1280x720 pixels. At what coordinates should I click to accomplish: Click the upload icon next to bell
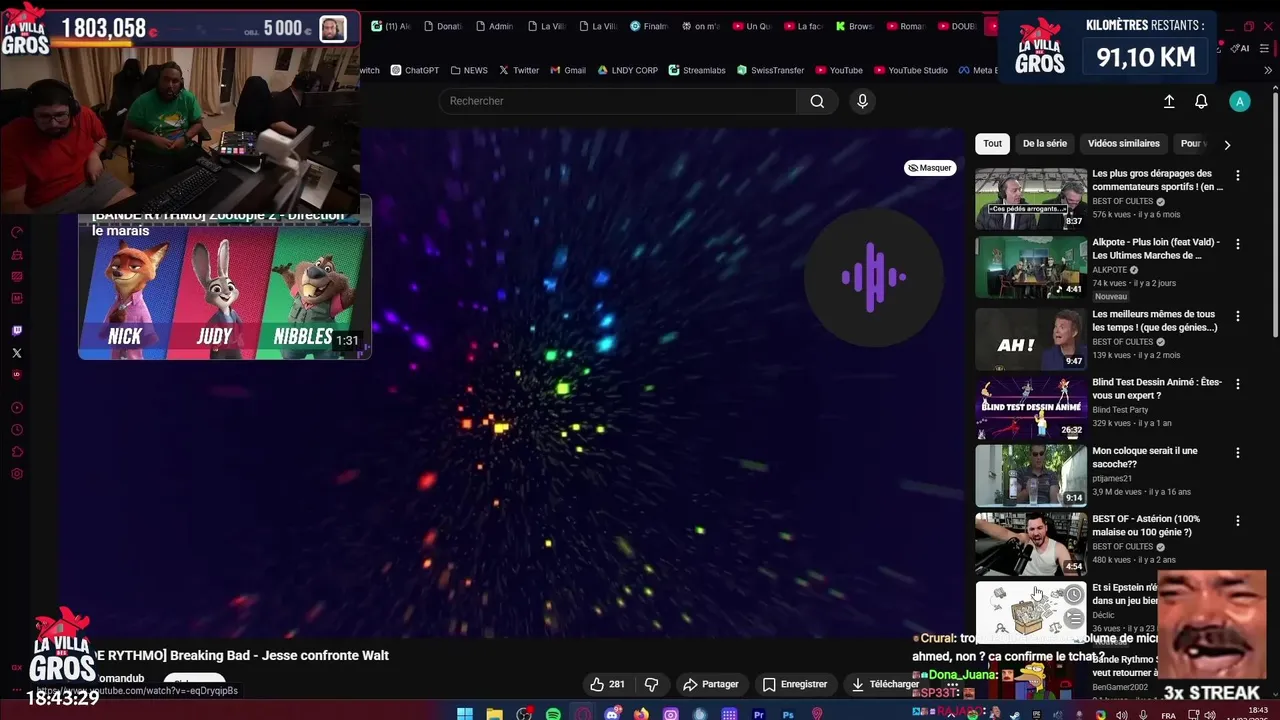click(1169, 101)
